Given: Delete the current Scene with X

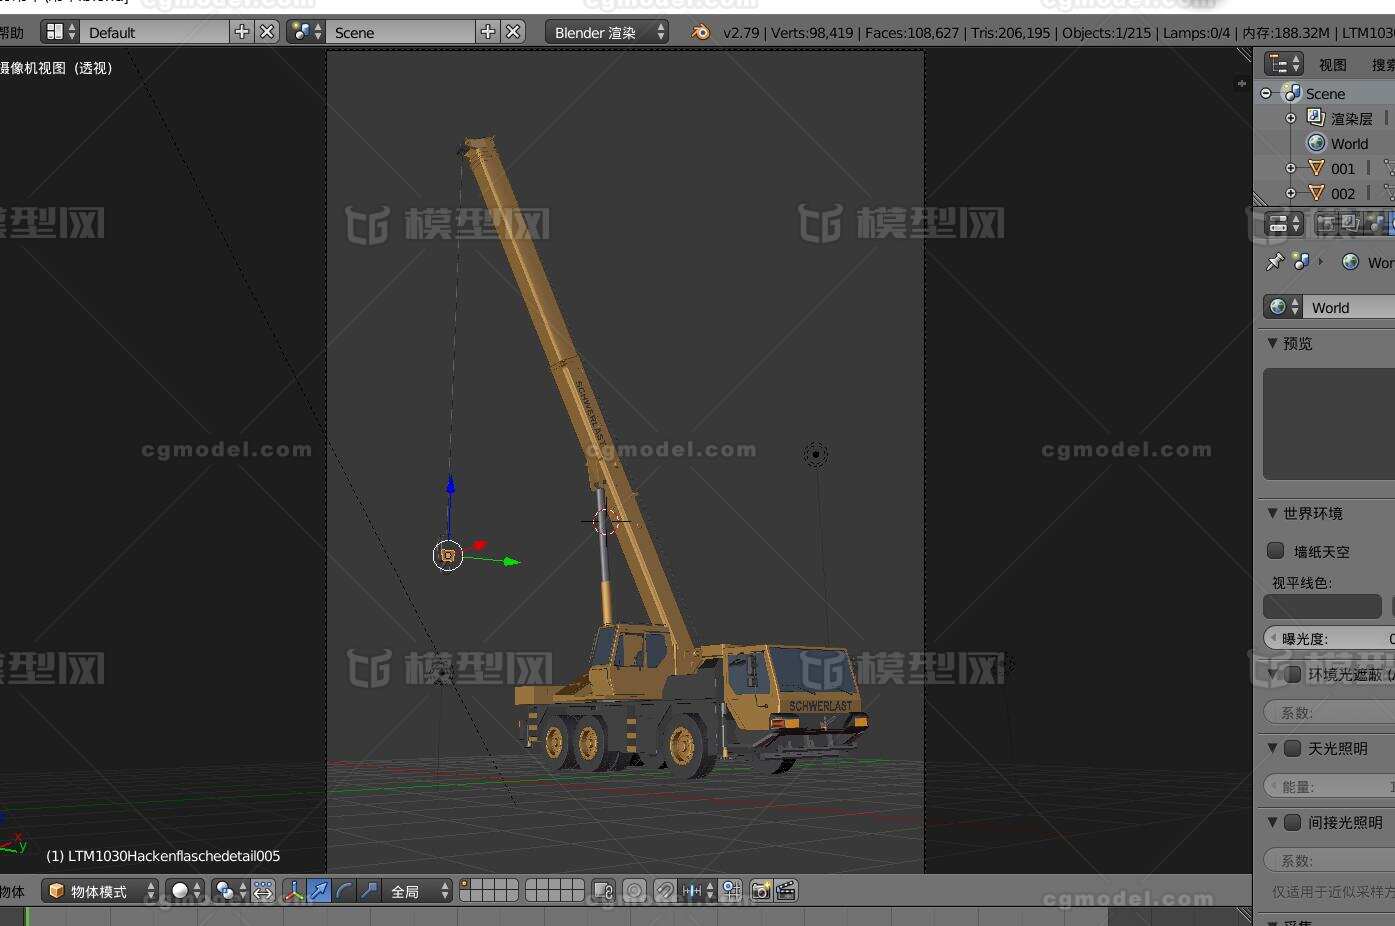Looking at the screenshot, I should 513,32.
